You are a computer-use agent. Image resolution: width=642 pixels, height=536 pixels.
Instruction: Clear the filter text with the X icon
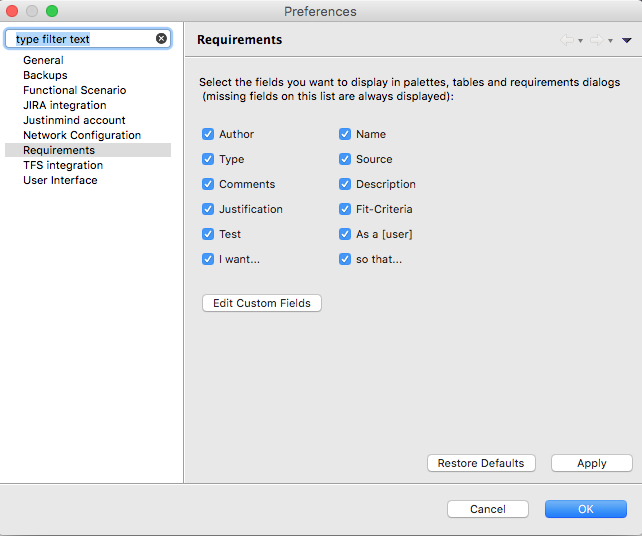click(161, 39)
